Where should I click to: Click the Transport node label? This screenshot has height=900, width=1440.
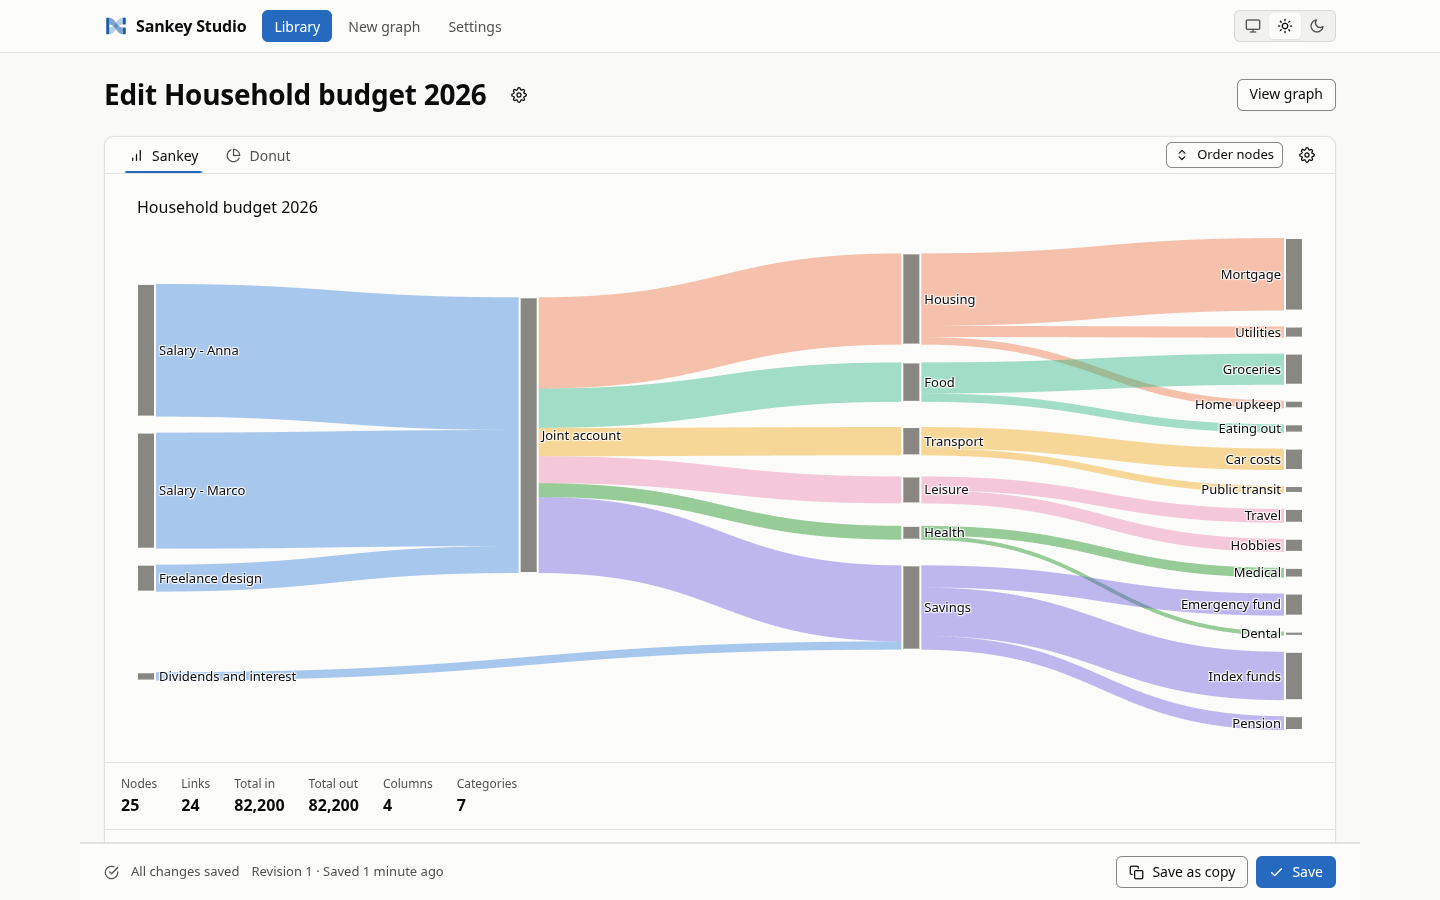[954, 442]
